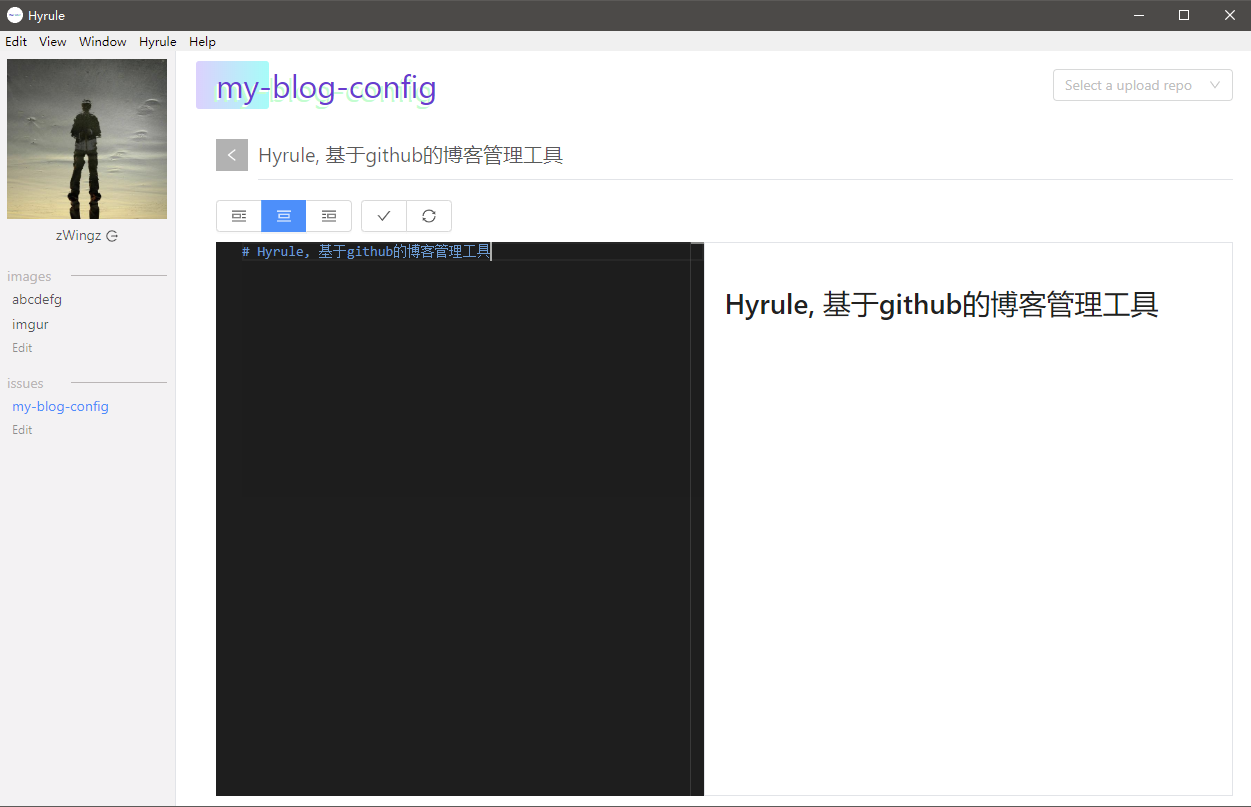The height and width of the screenshot is (807, 1251).
Task: Click the refresh sync icon button
Action: click(429, 216)
